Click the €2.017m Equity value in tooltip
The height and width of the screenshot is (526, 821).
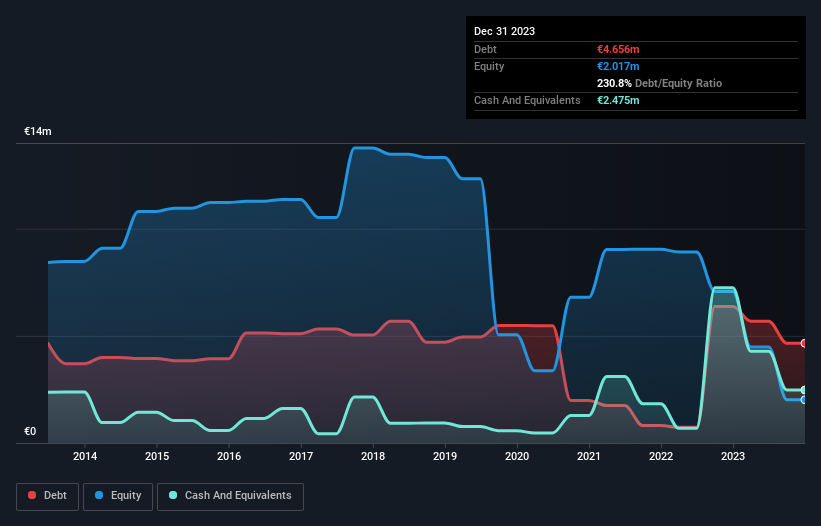[618, 66]
